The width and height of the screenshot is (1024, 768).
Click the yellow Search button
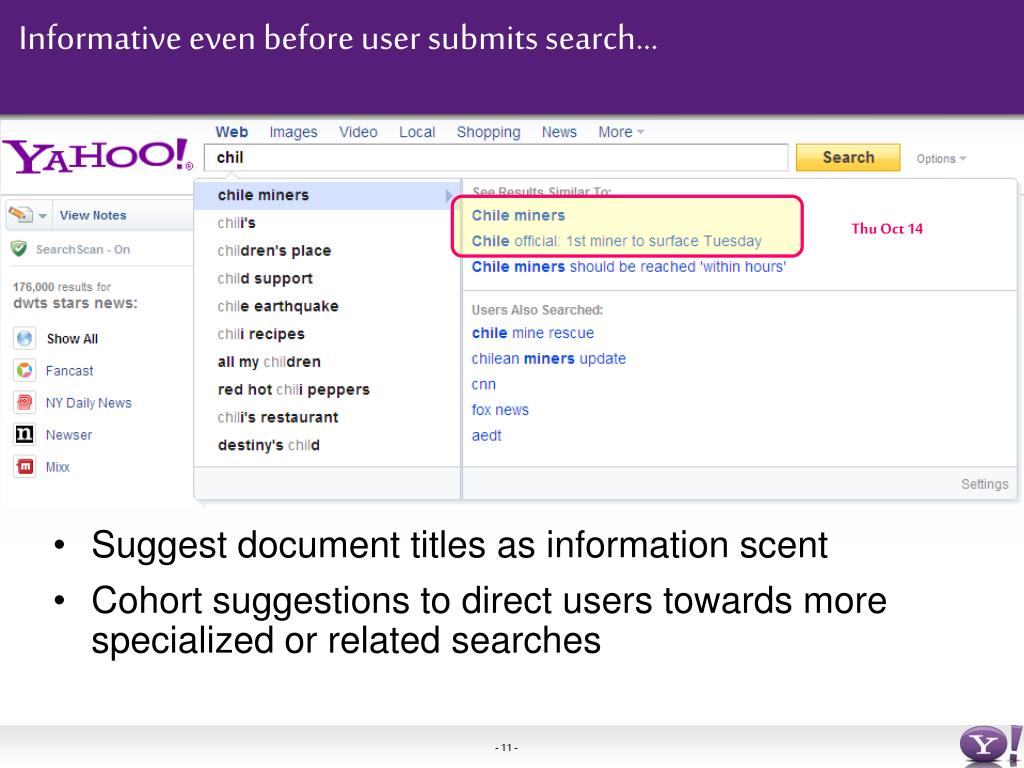click(x=848, y=157)
